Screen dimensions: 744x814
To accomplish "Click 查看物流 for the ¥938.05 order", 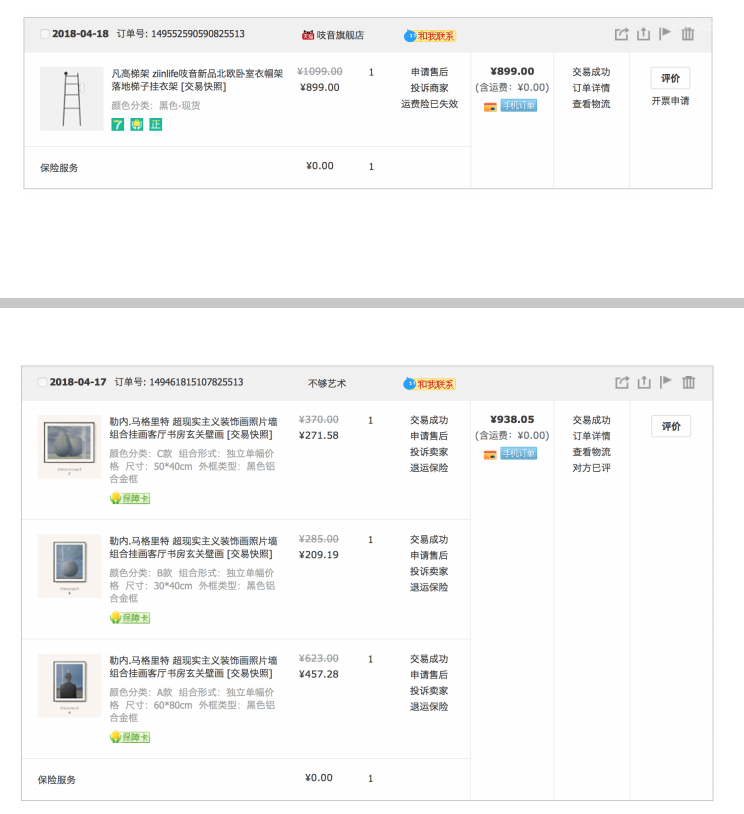I will pos(591,452).
